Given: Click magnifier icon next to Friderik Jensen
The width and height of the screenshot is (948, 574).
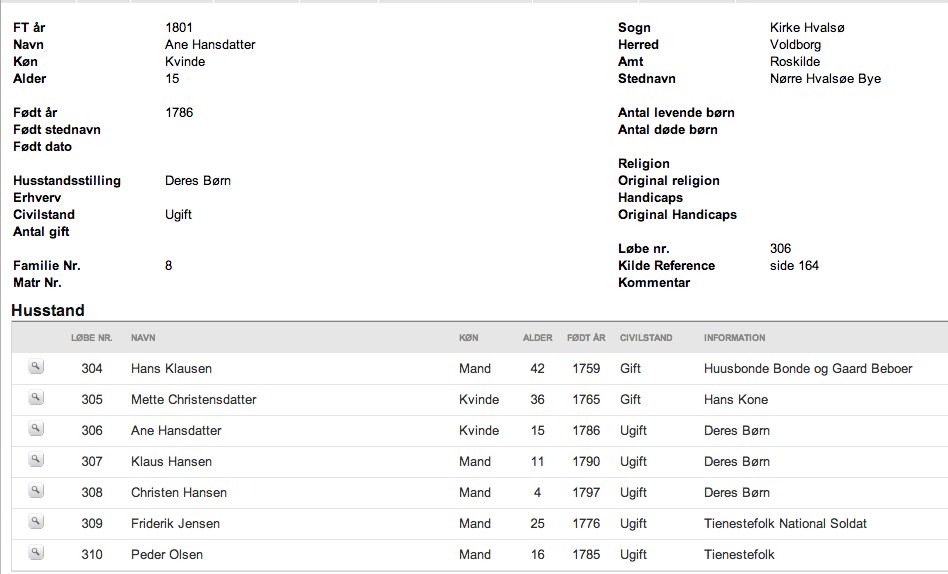Looking at the screenshot, I should click(x=36, y=521).
